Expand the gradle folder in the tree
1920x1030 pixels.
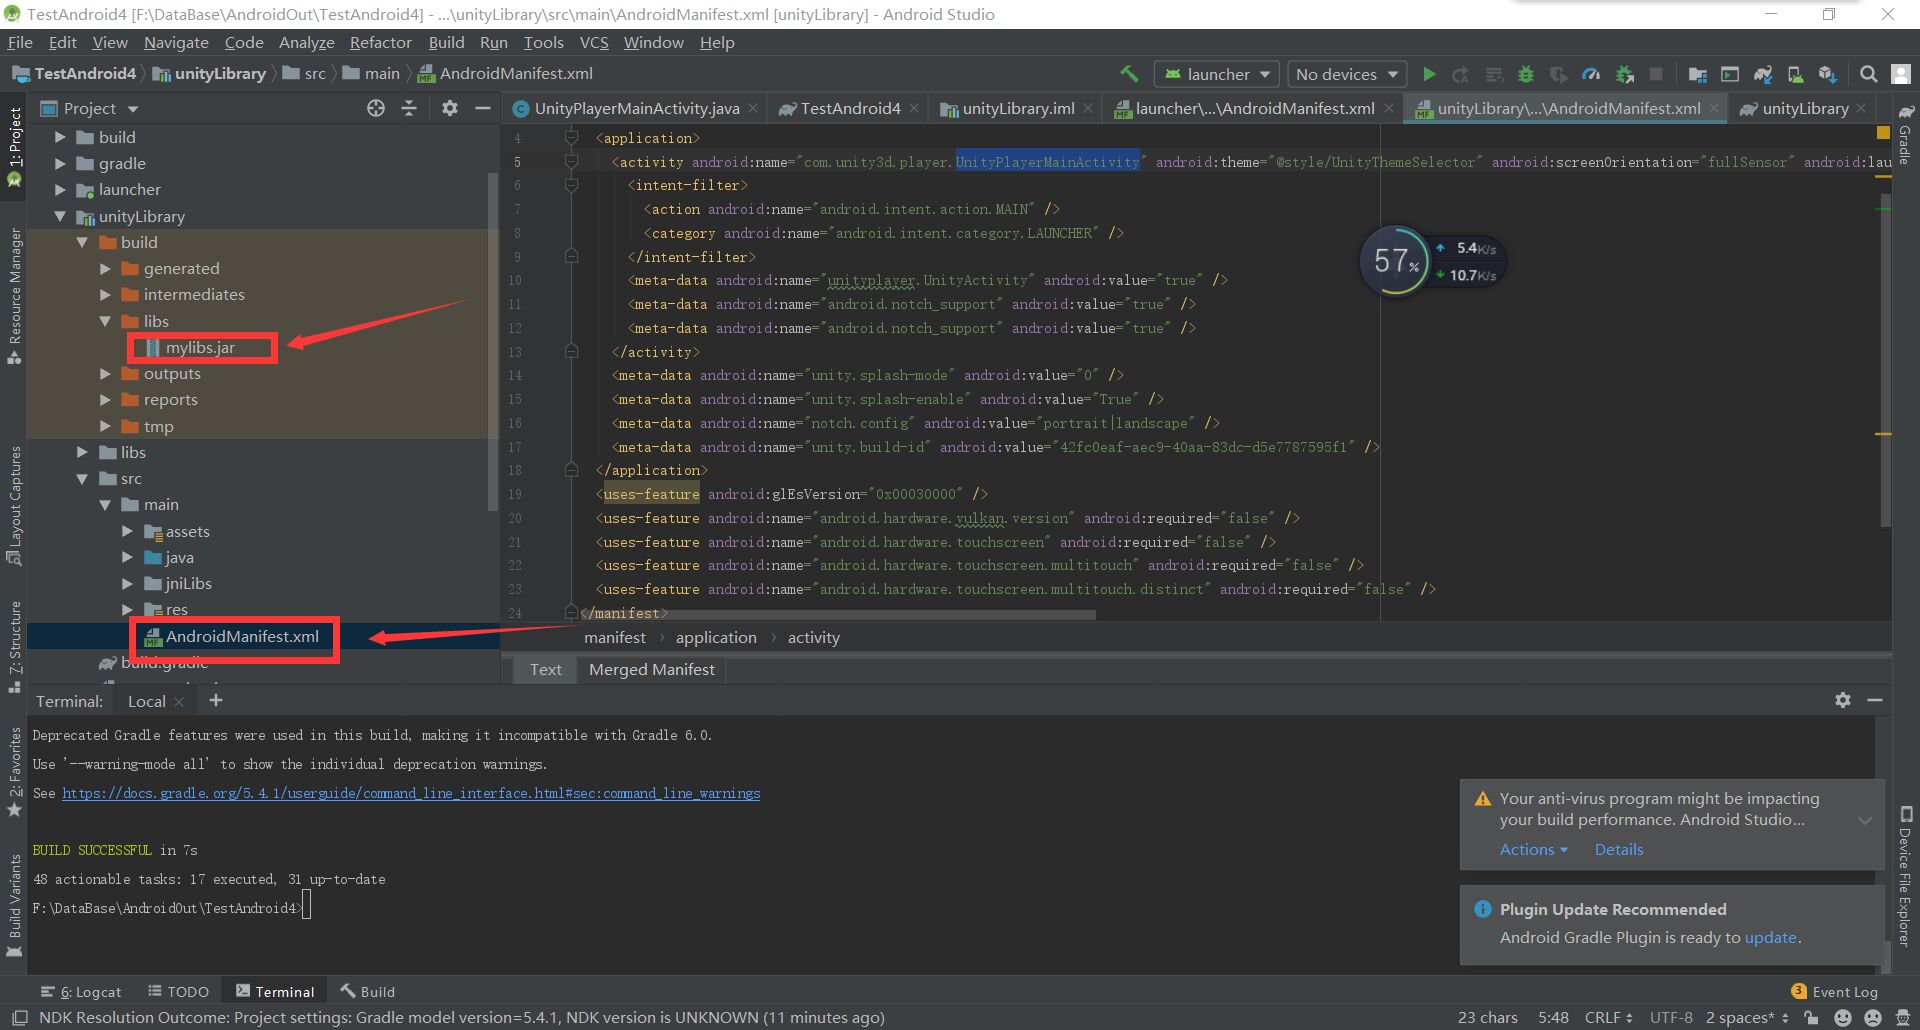point(60,163)
